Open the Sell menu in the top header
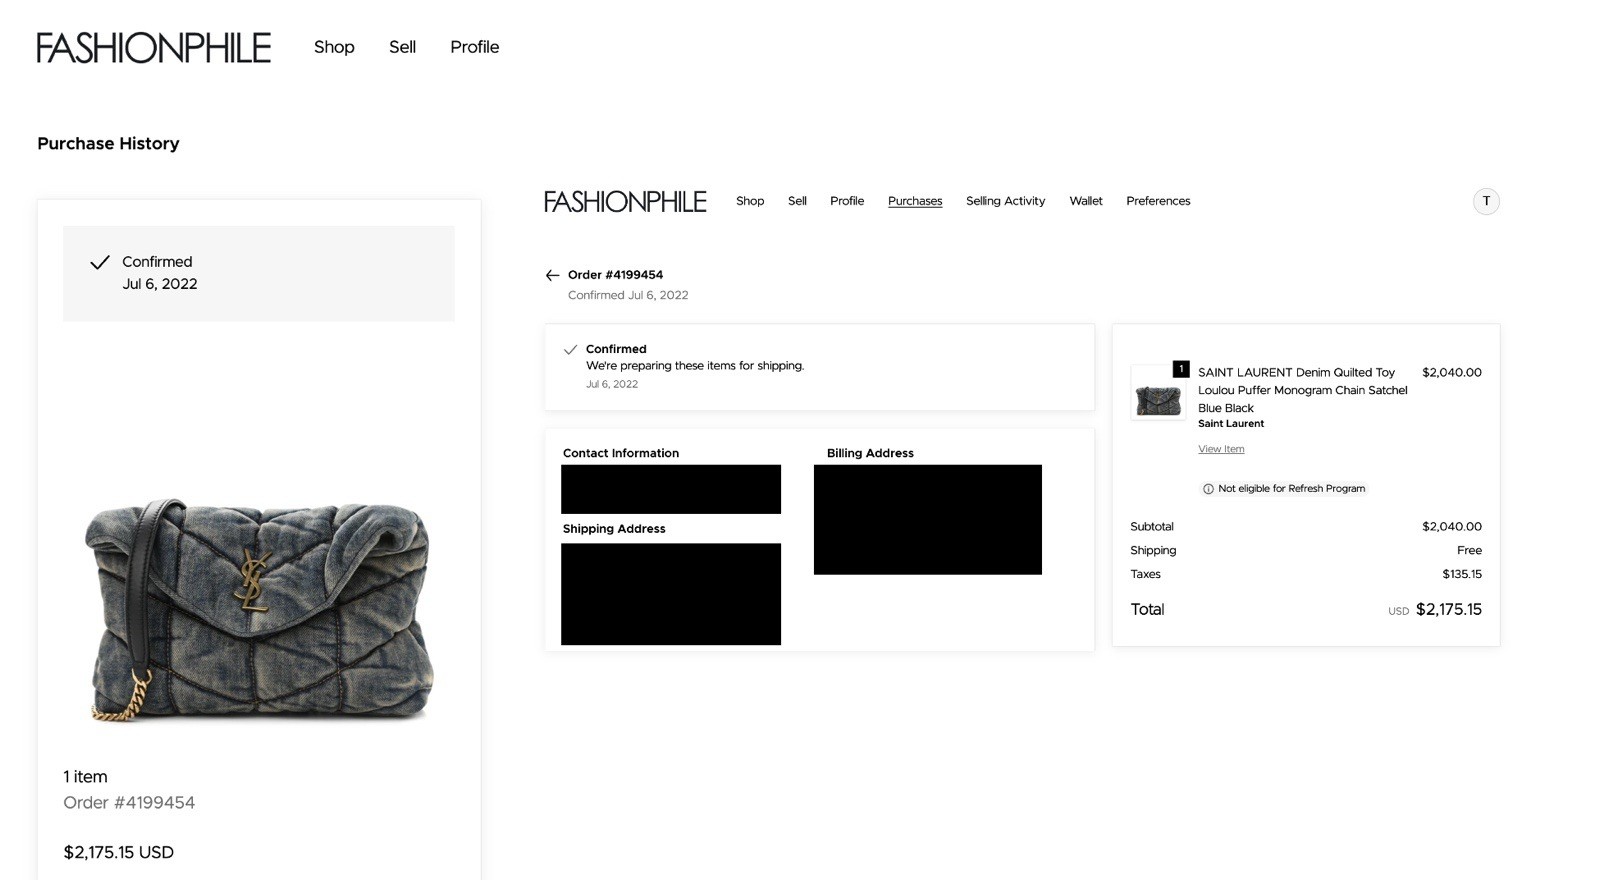Screen dimensions: 1600x885 (402, 47)
